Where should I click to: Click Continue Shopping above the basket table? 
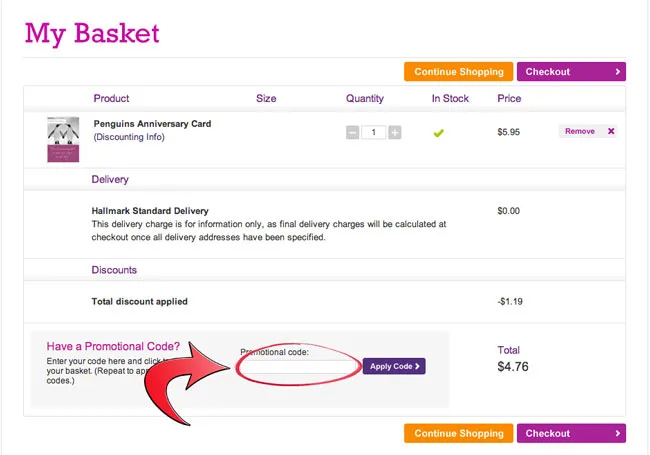pyautogui.click(x=459, y=72)
